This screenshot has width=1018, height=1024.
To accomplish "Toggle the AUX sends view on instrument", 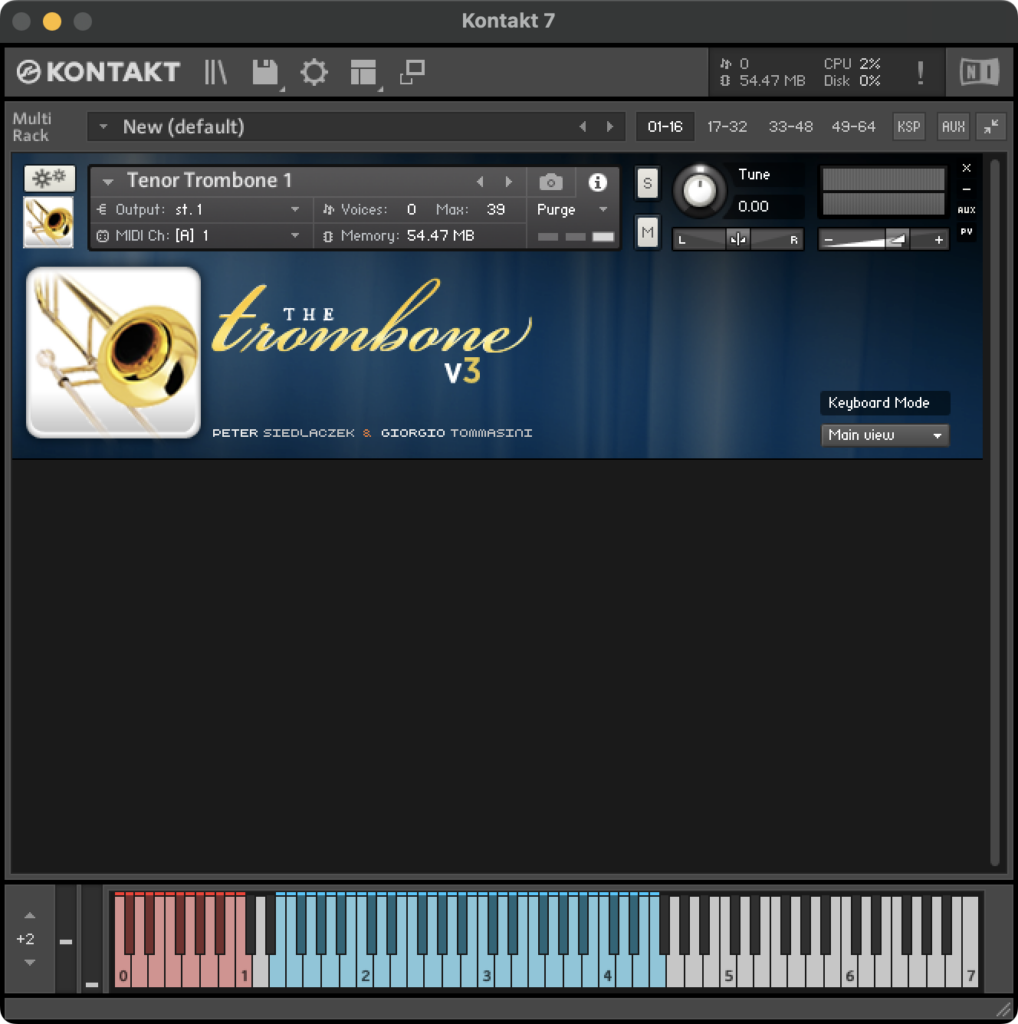I will click(966, 210).
